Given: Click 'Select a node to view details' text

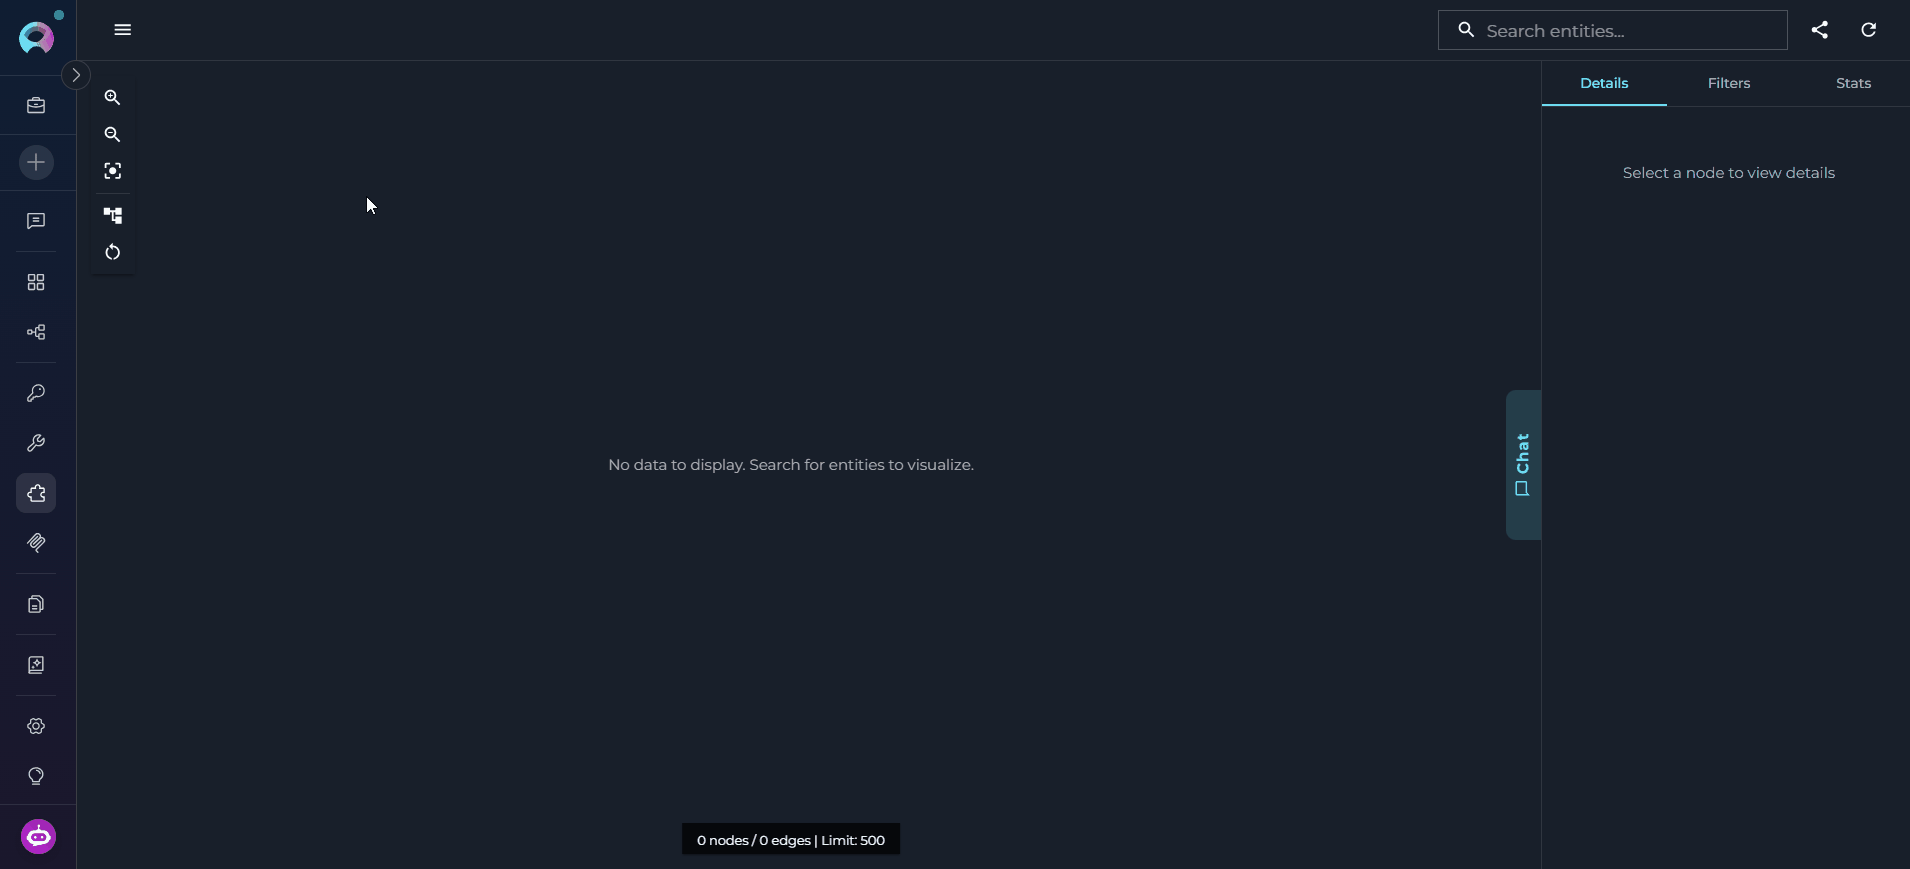Looking at the screenshot, I should [1729, 173].
